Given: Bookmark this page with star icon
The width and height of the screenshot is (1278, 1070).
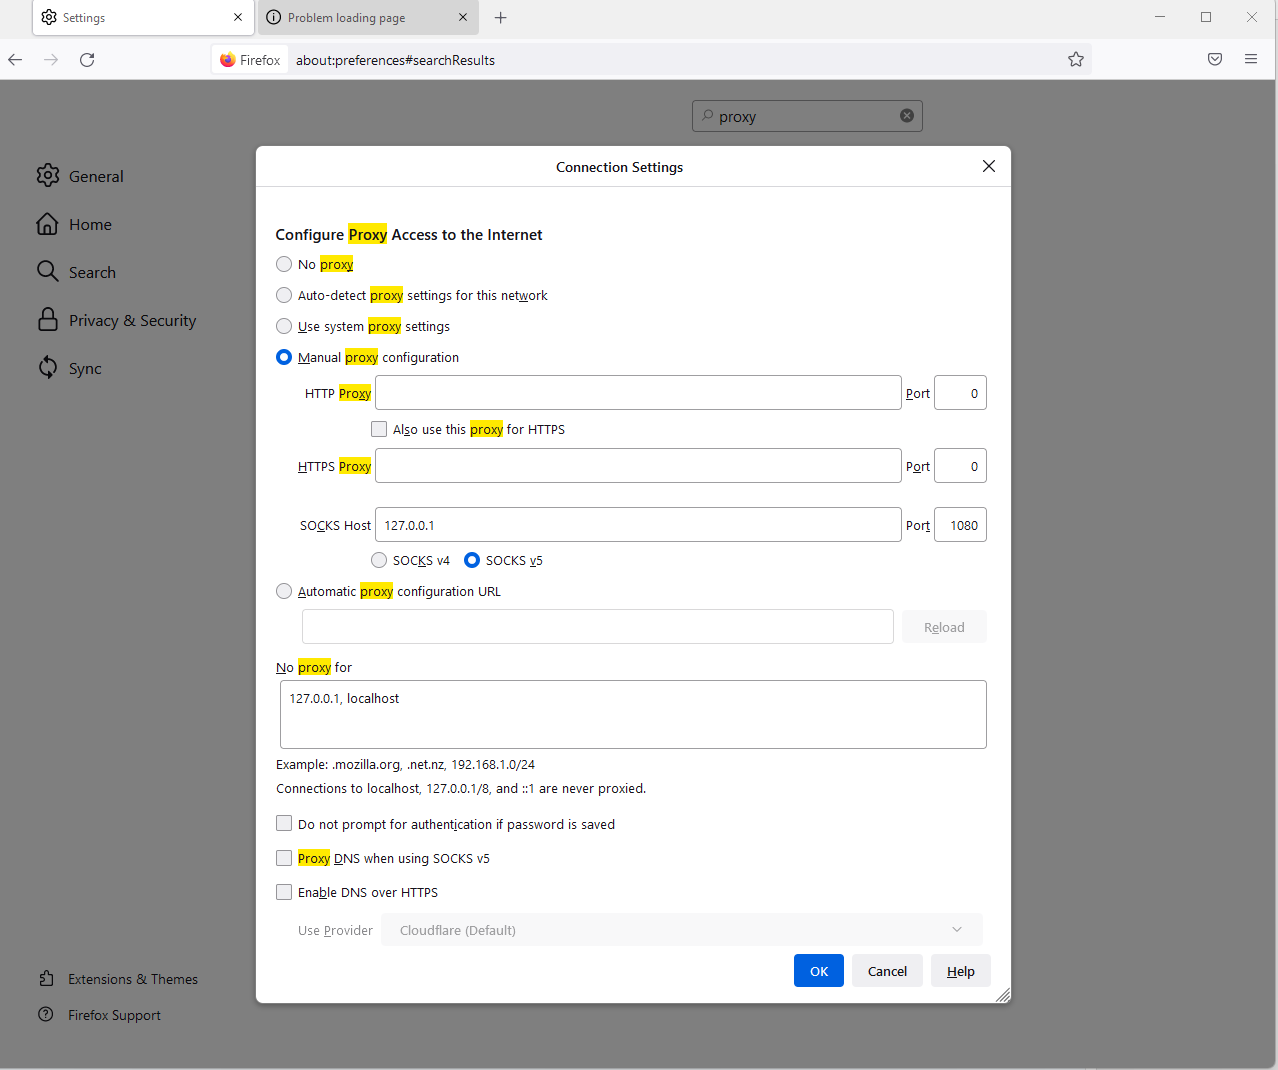Looking at the screenshot, I should pyautogui.click(x=1076, y=60).
